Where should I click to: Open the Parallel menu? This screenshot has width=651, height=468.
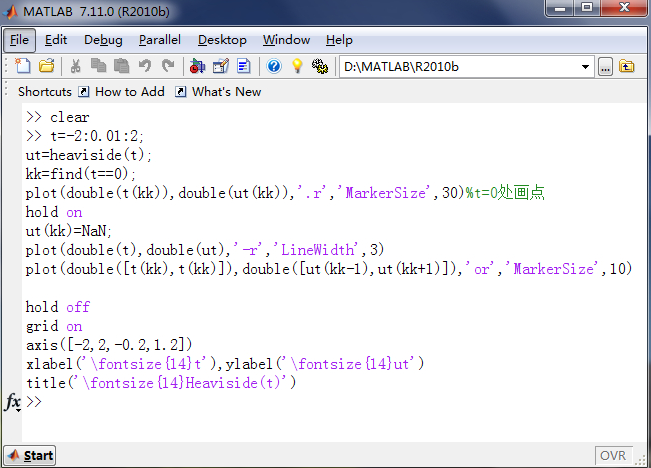[159, 40]
